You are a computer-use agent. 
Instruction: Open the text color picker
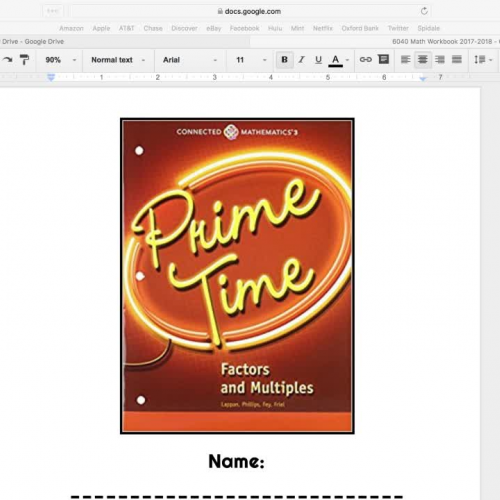336,60
